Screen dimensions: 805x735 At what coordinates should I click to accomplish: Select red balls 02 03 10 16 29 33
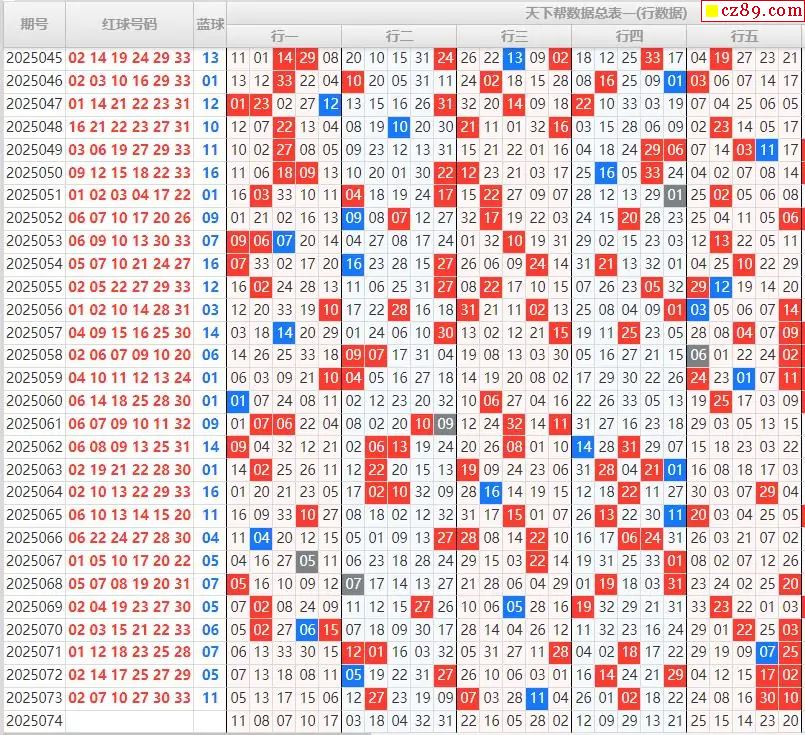[129, 81]
